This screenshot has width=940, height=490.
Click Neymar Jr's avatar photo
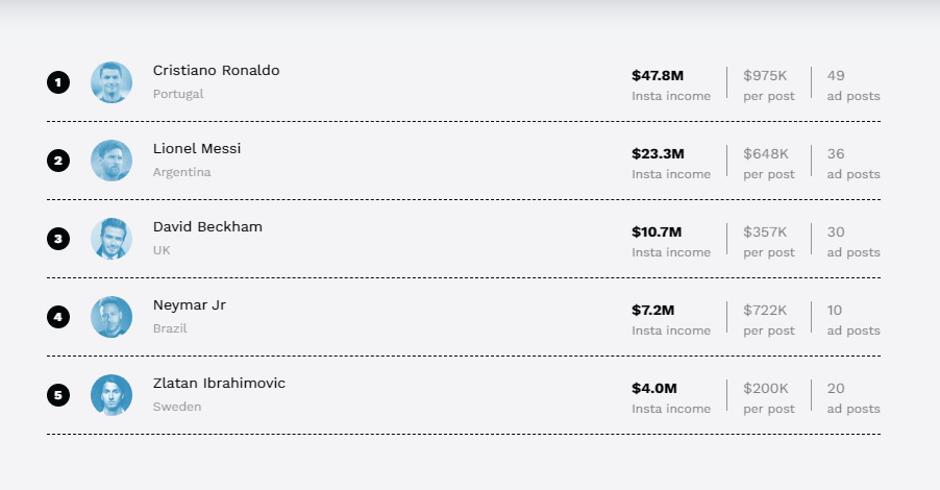(x=111, y=316)
